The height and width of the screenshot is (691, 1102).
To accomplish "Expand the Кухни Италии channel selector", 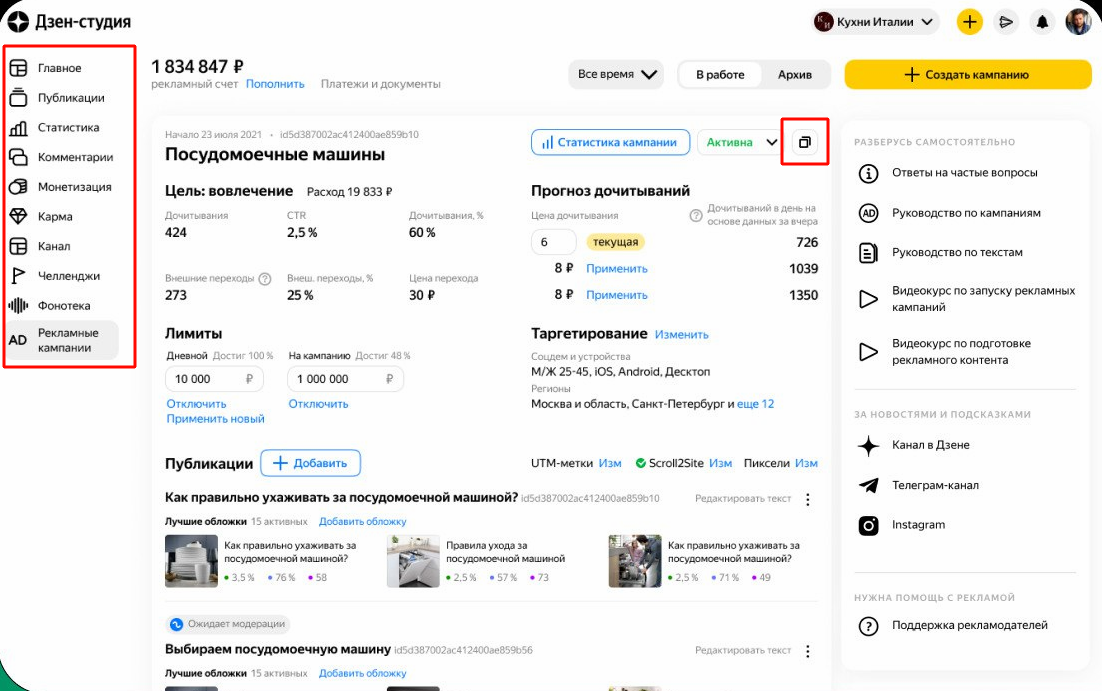I will pyautogui.click(x=875, y=22).
